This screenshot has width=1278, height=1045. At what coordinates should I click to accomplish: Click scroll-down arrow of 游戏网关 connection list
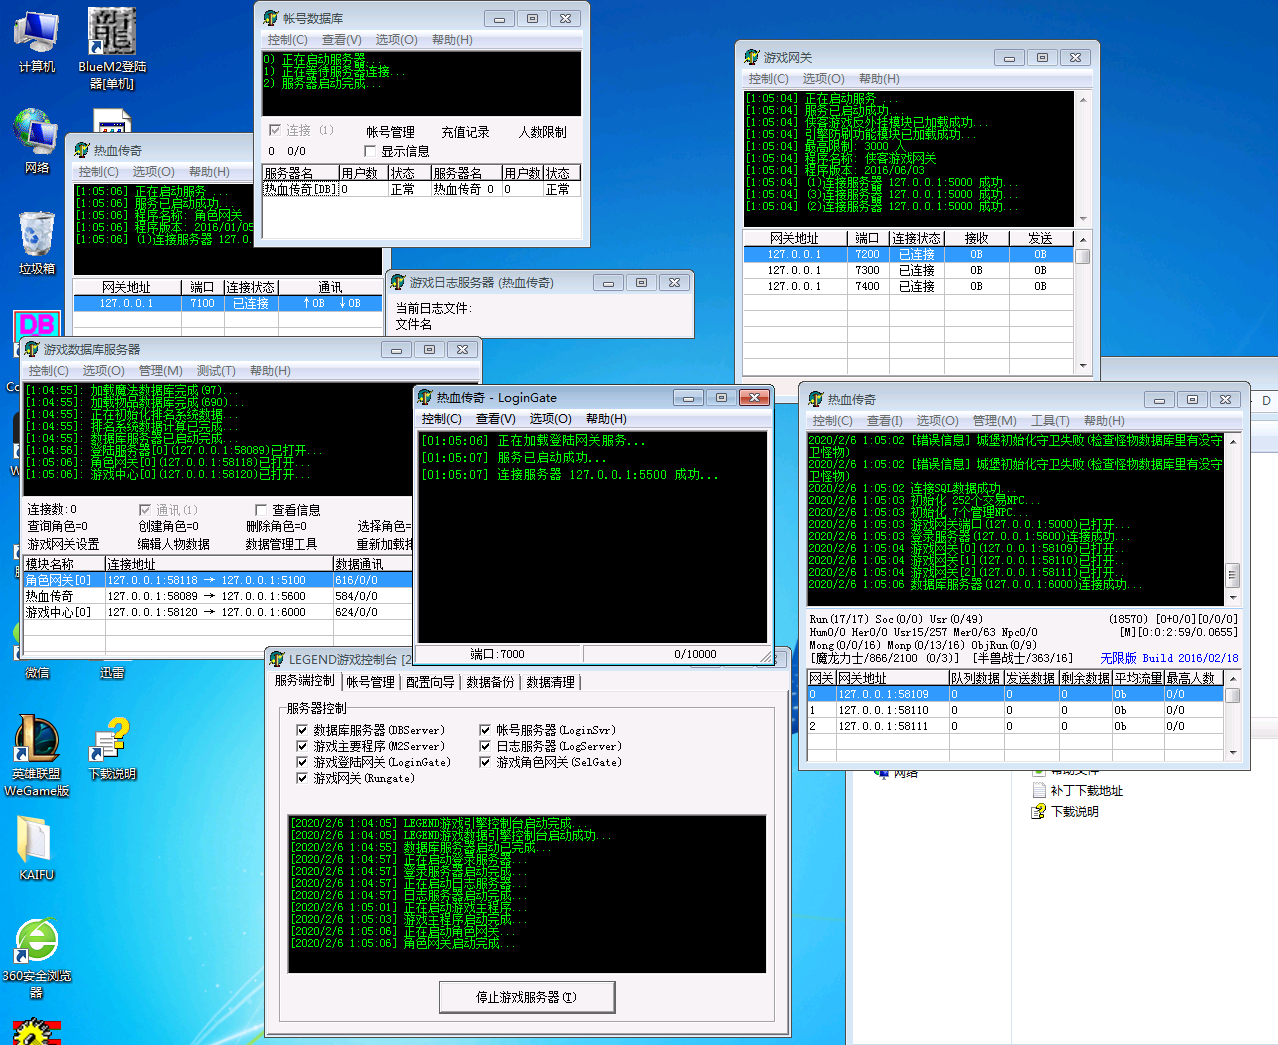[x=1082, y=366]
